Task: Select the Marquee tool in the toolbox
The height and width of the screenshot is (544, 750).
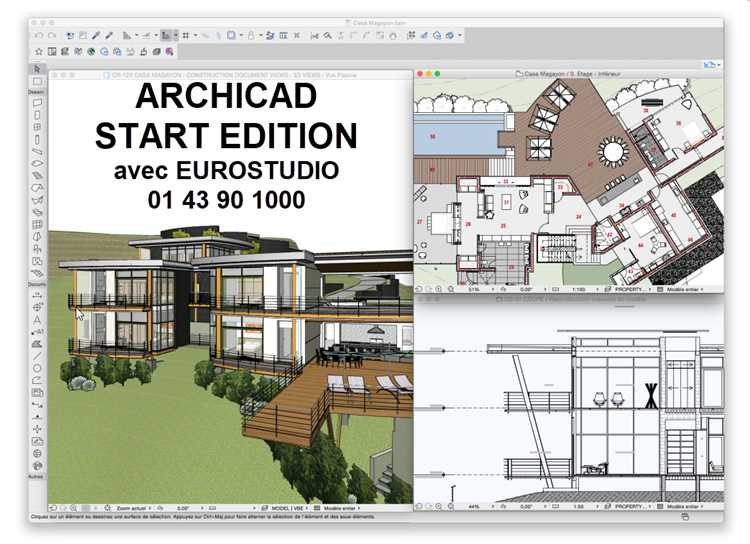Action: click(37, 82)
